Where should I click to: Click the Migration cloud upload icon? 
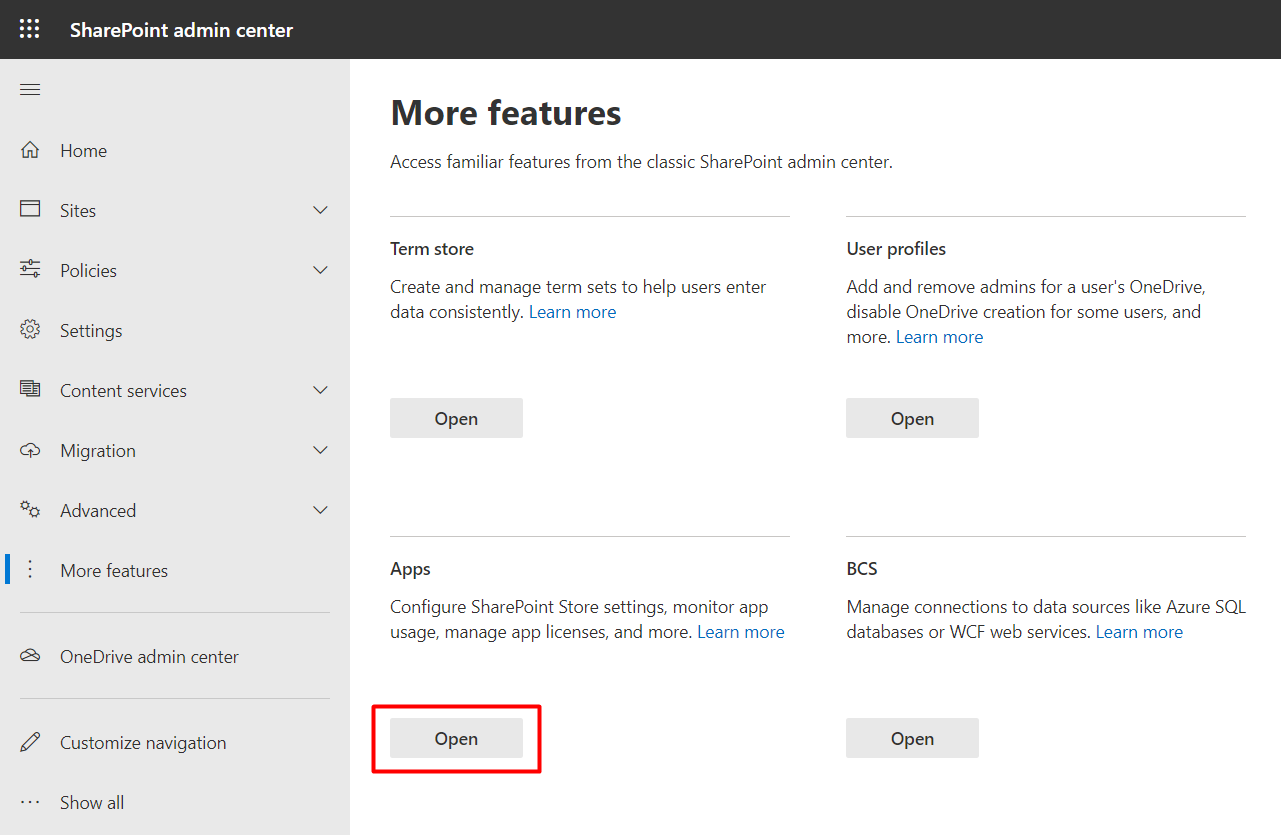30,450
